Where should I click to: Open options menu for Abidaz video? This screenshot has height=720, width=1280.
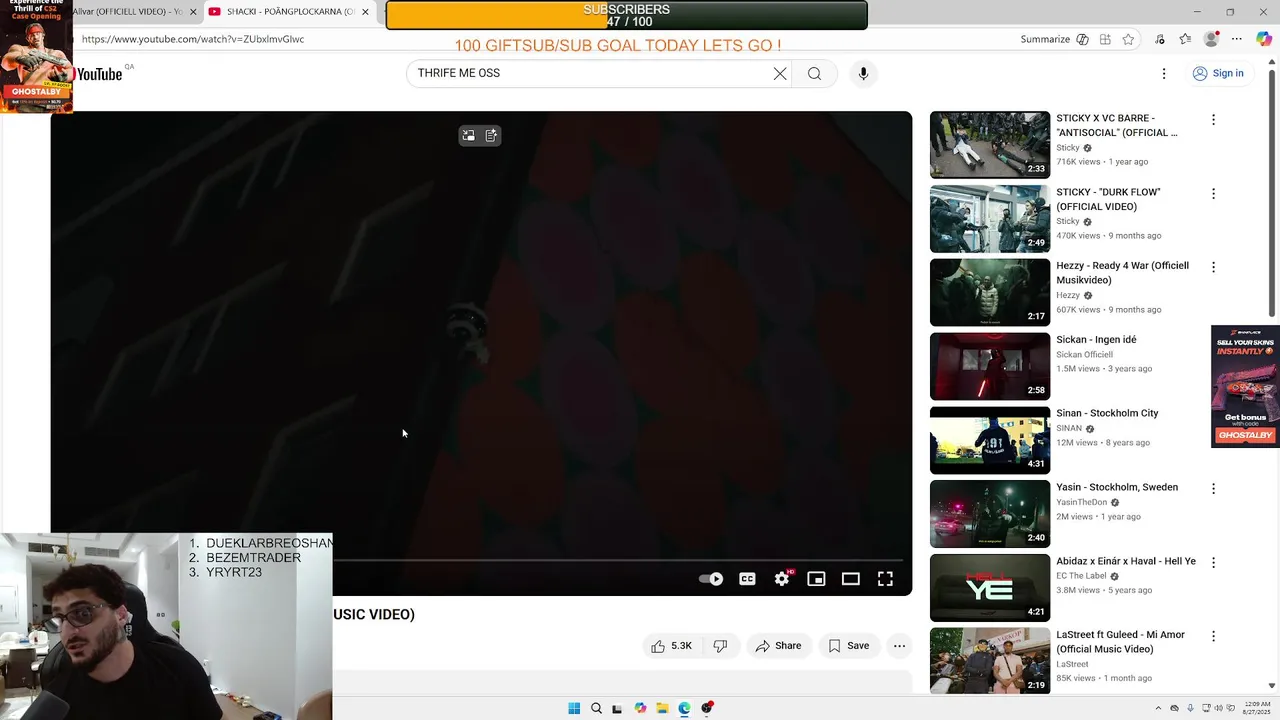1213,563
